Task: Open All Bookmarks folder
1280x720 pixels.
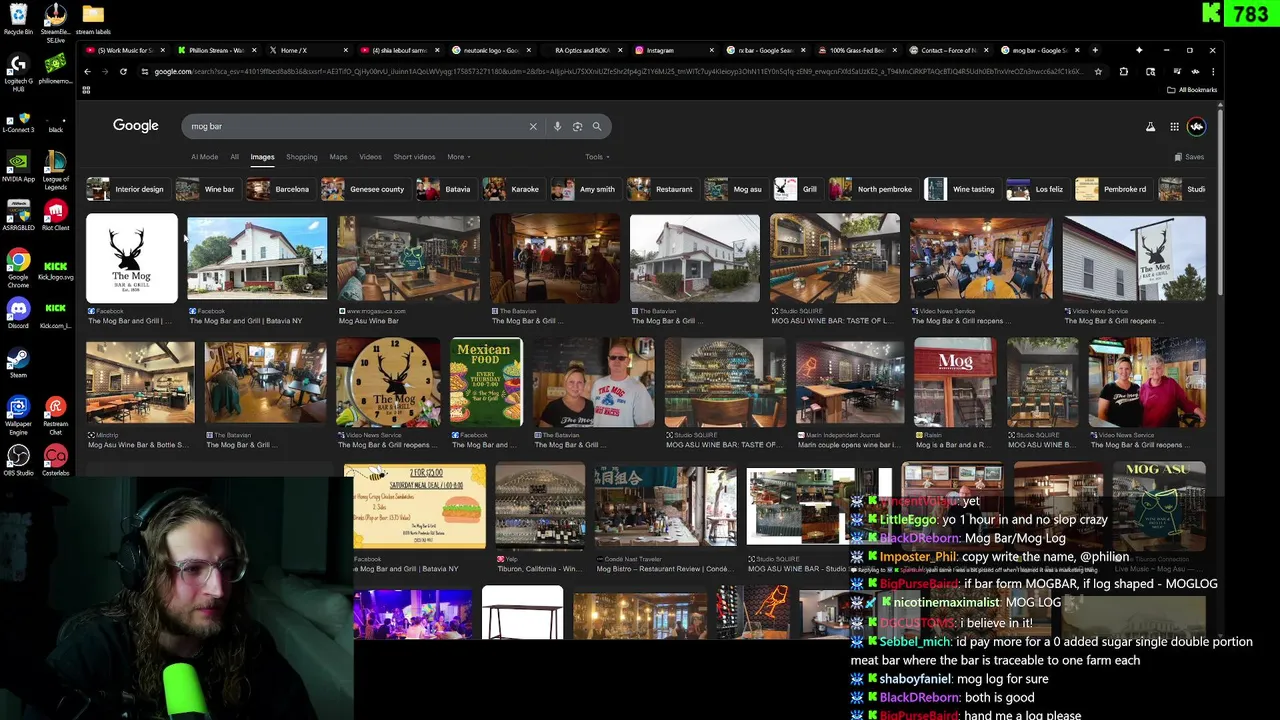Action: coord(1192,90)
